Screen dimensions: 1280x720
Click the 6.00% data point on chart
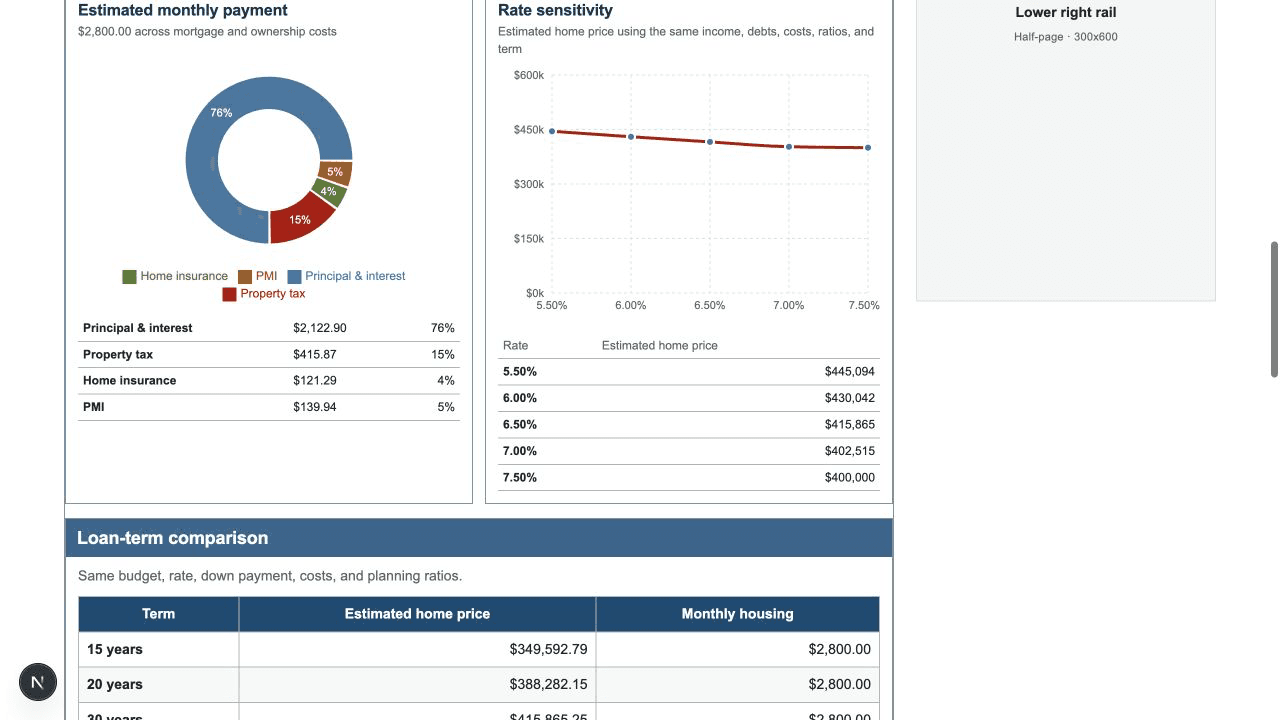[631, 136]
